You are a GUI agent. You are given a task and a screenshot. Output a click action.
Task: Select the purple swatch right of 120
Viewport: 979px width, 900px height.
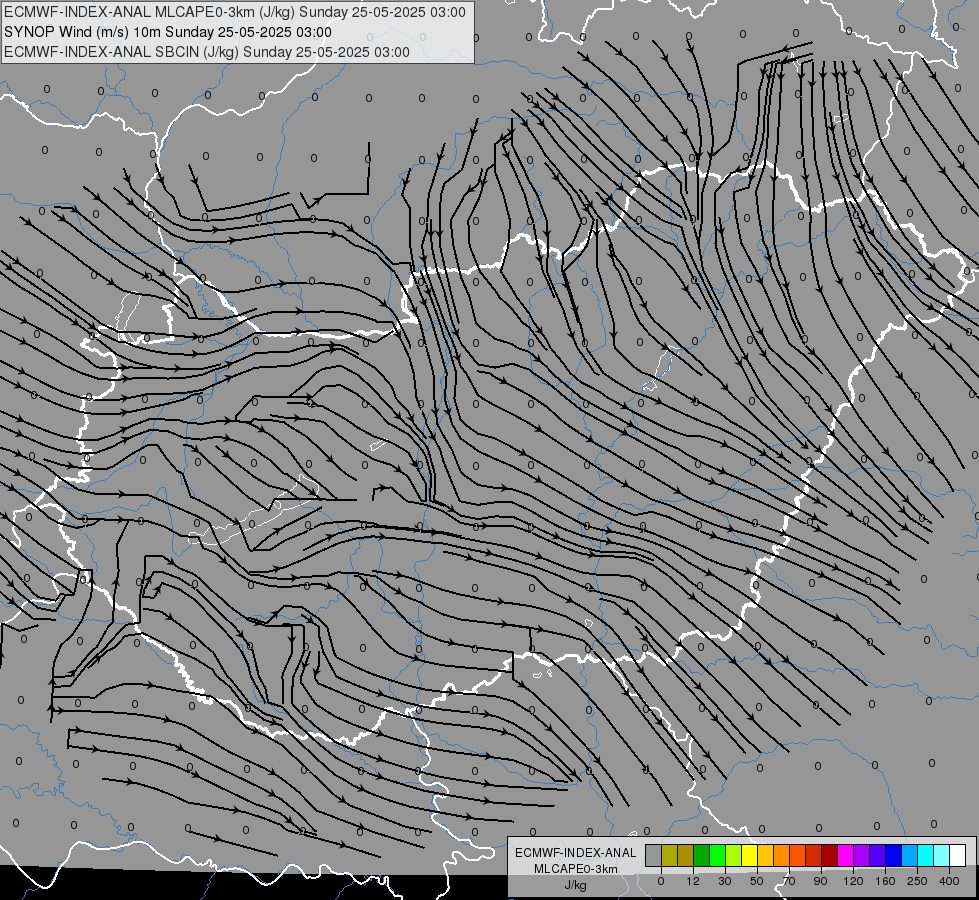pos(862,855)
